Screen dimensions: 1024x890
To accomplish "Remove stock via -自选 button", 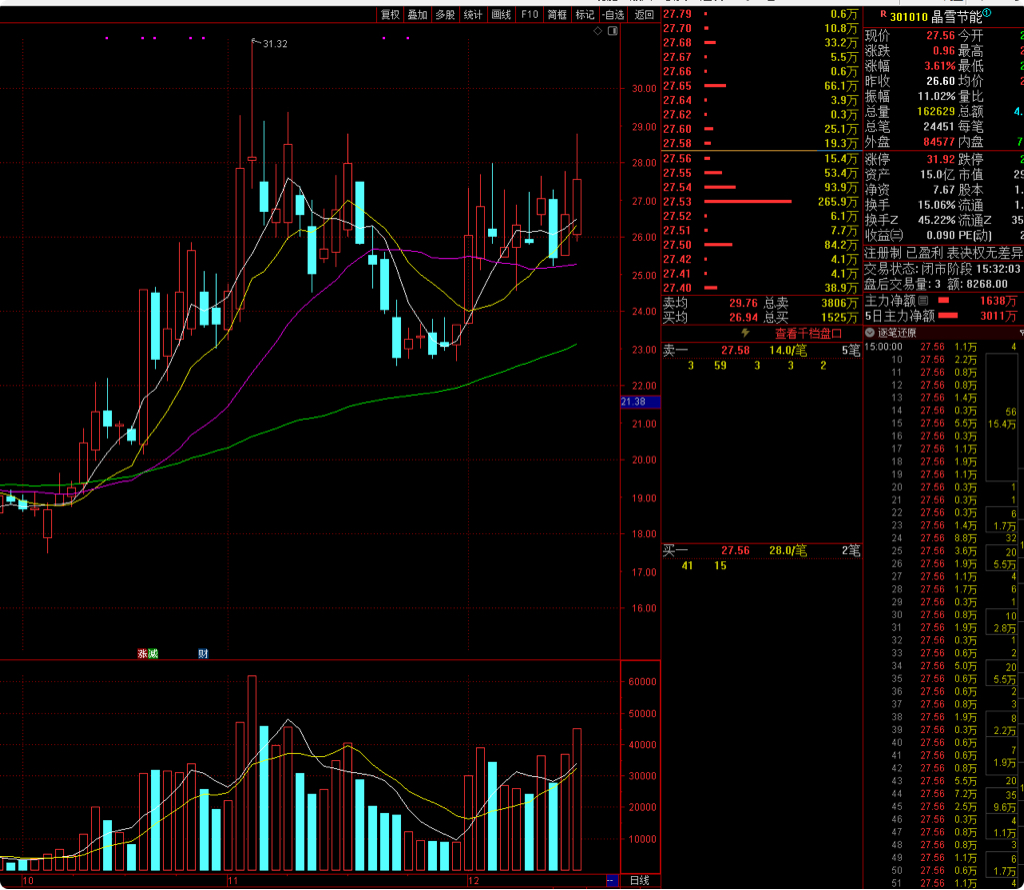I will pyautogui.click(x=613, y=14).
